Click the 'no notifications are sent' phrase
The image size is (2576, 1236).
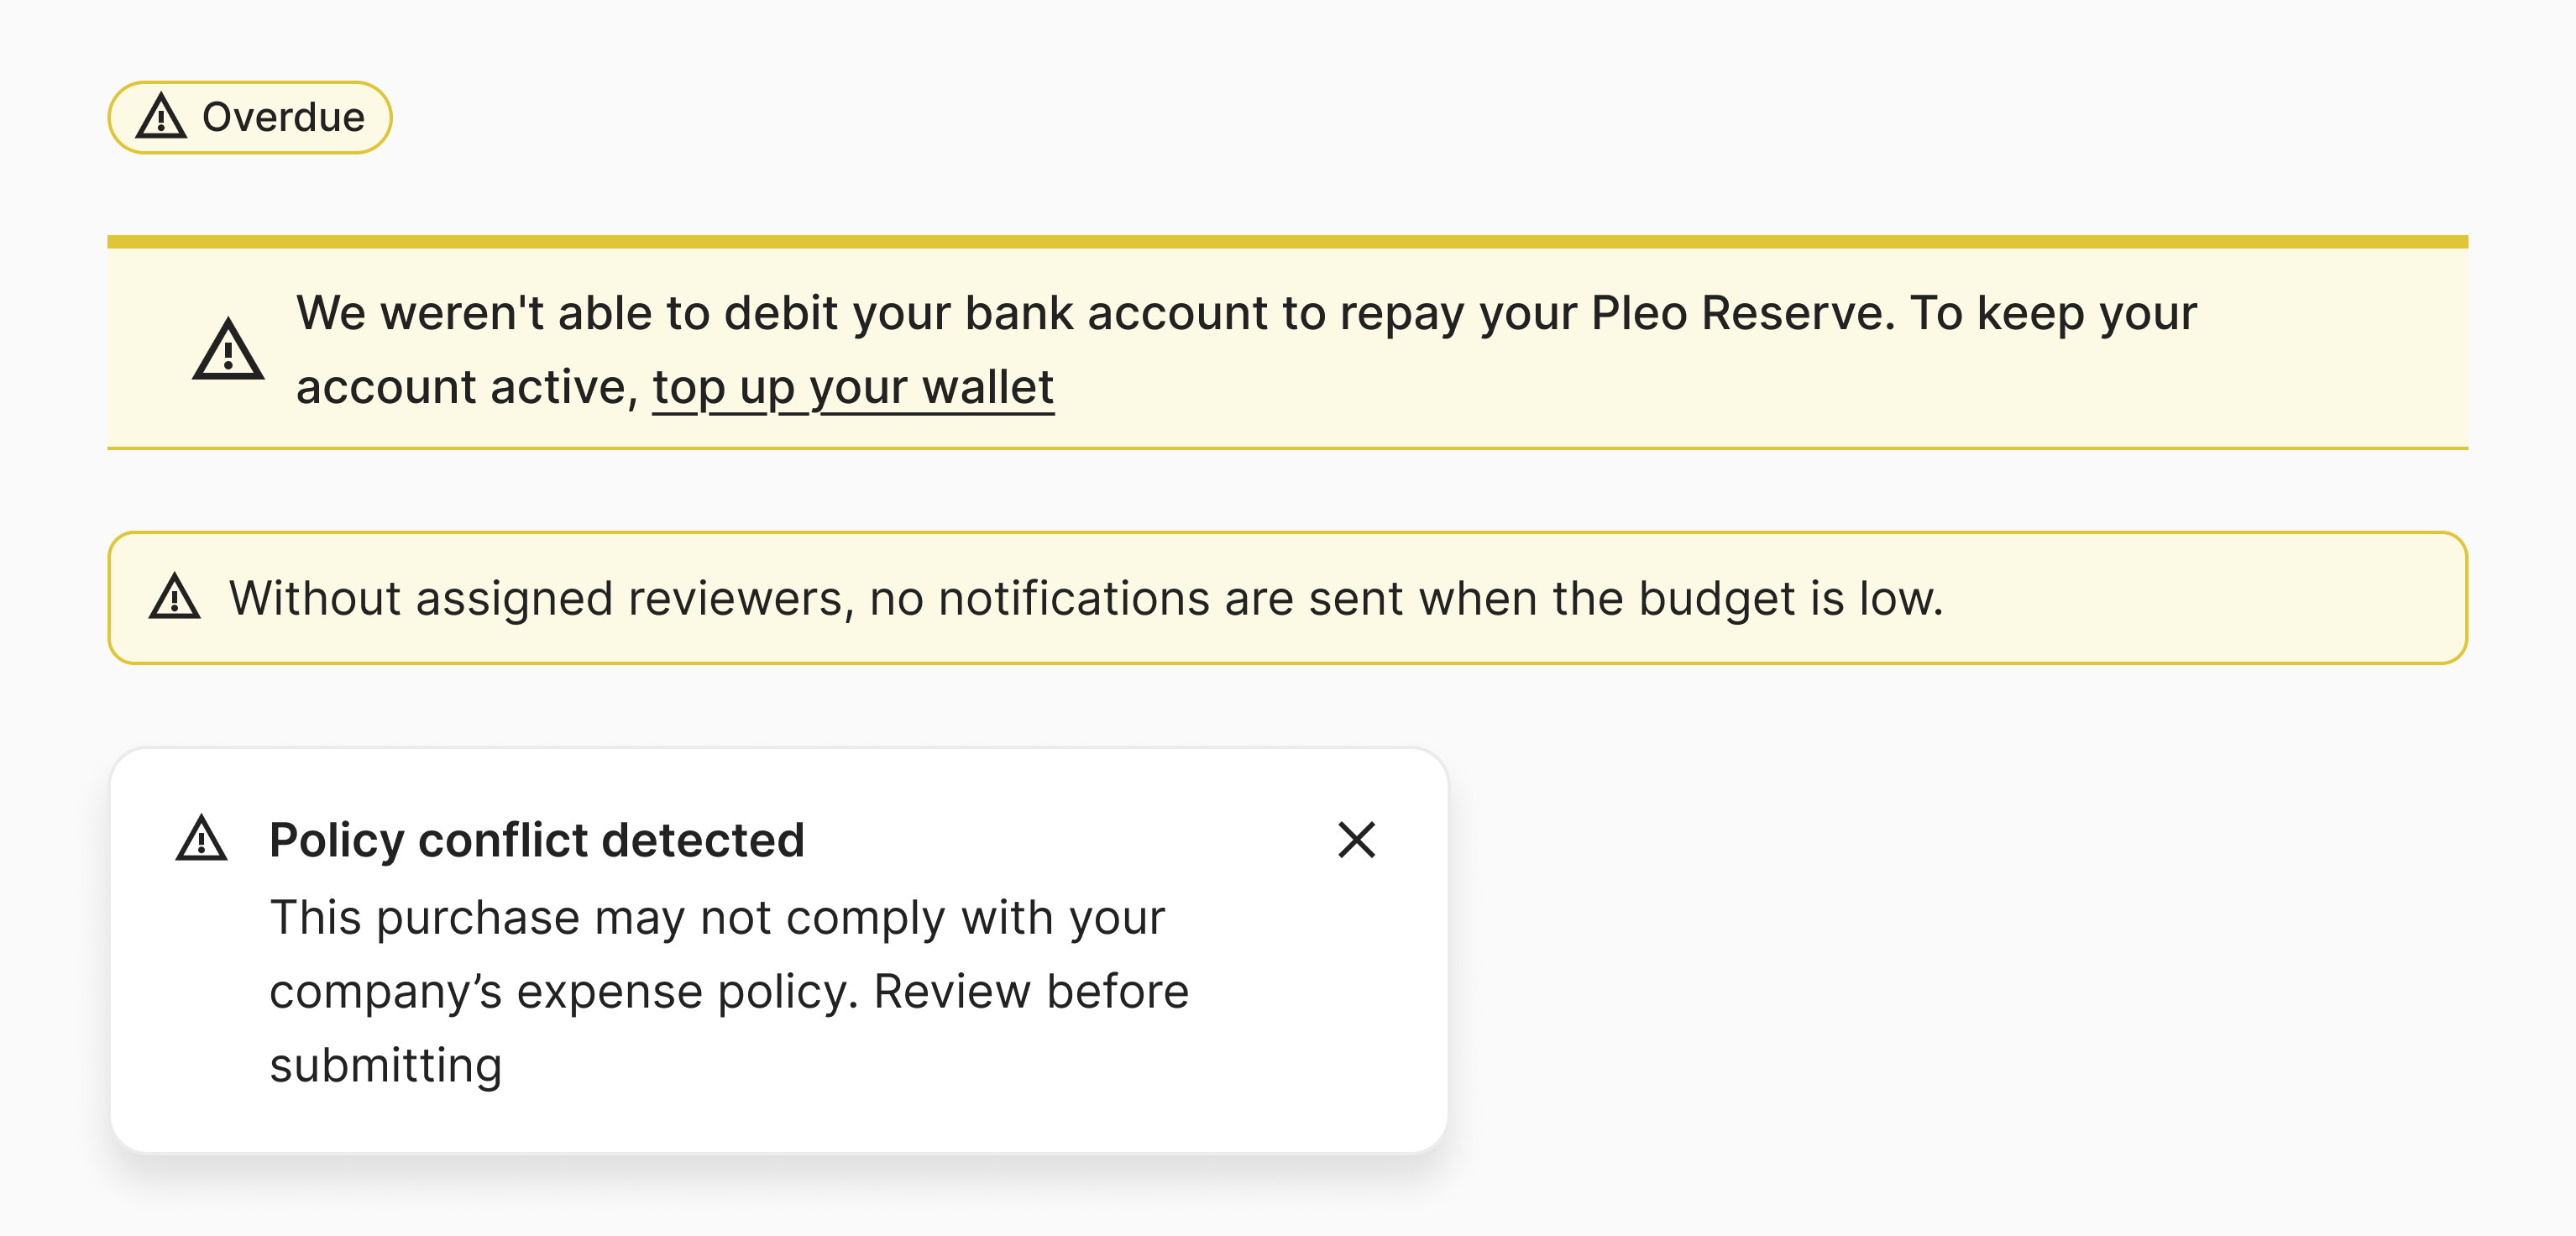(1088, 598)
